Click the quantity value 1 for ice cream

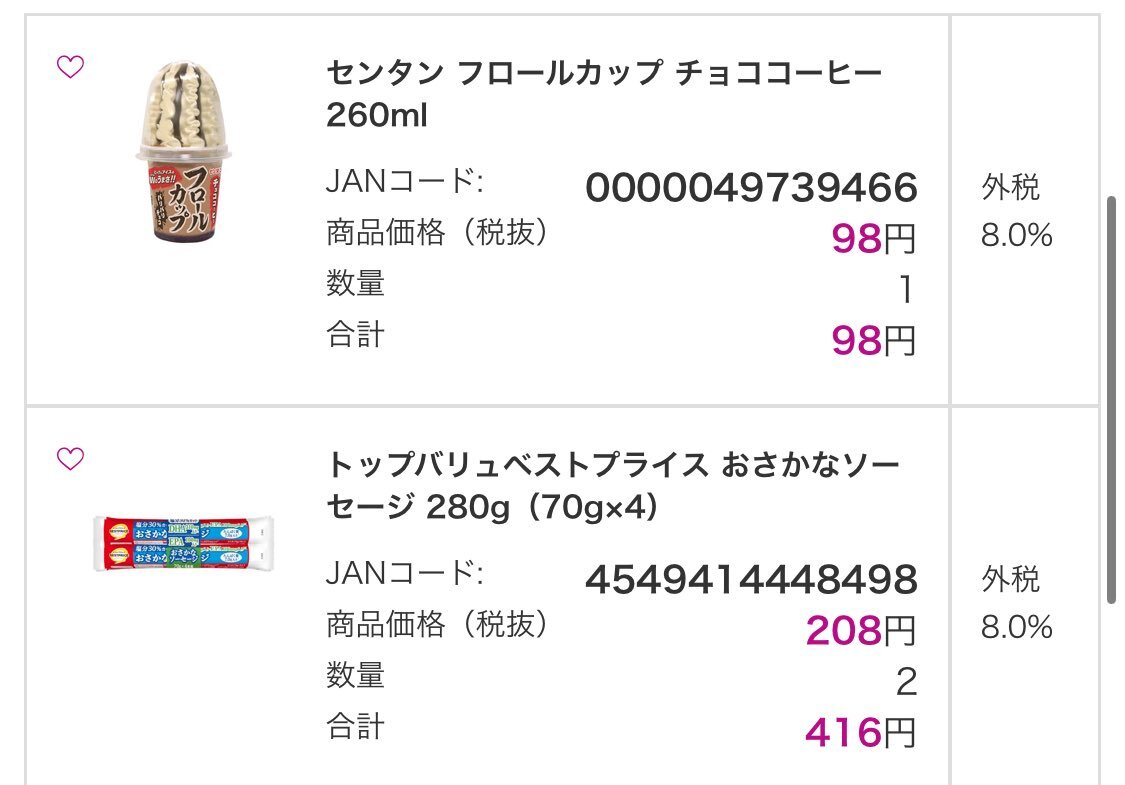click(x=907, y=290)
